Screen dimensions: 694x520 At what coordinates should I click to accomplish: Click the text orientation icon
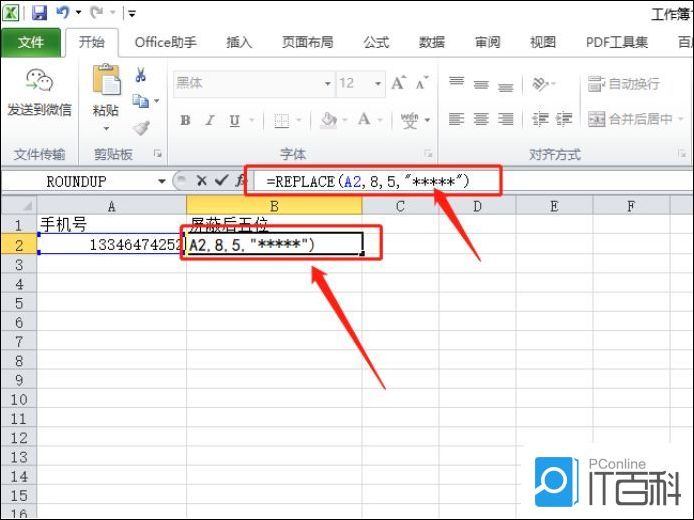tap(540, 83)
